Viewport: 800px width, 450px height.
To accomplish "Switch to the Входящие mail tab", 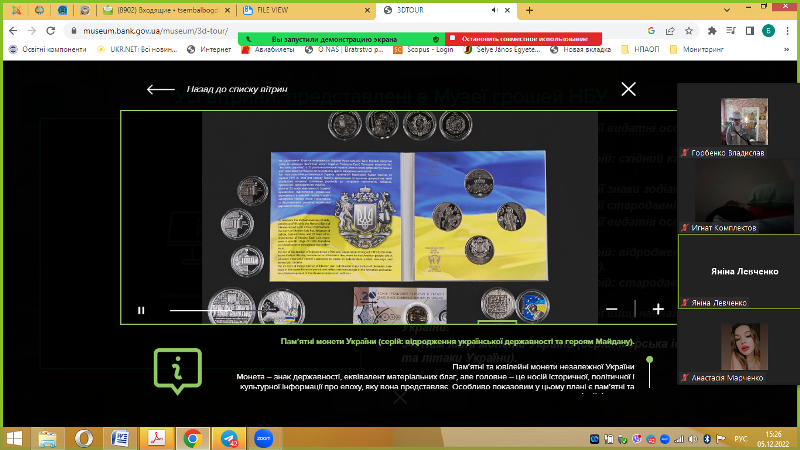I will tap(166, 10).
